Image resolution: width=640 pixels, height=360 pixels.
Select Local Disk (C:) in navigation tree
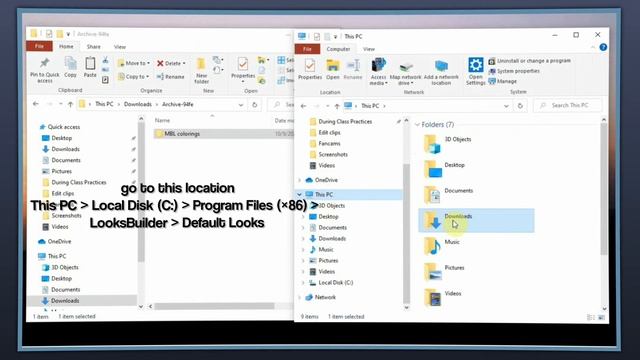click(x=331, y=282)
